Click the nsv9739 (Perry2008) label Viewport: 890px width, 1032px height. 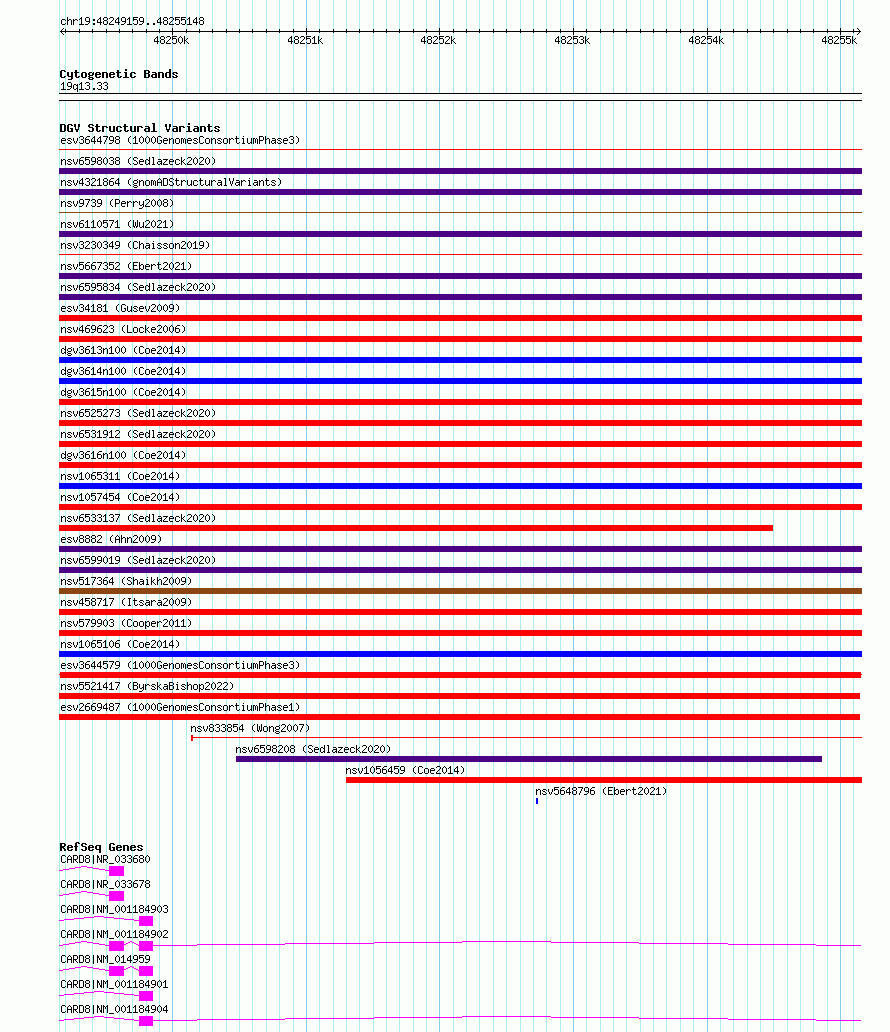pyautogui.click(x=117, y=203)
